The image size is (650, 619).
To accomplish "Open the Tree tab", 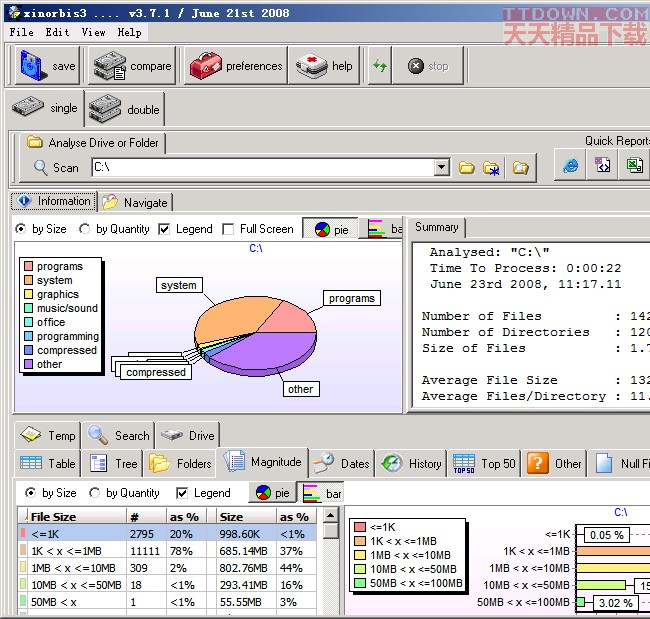I will click(113, 463).
